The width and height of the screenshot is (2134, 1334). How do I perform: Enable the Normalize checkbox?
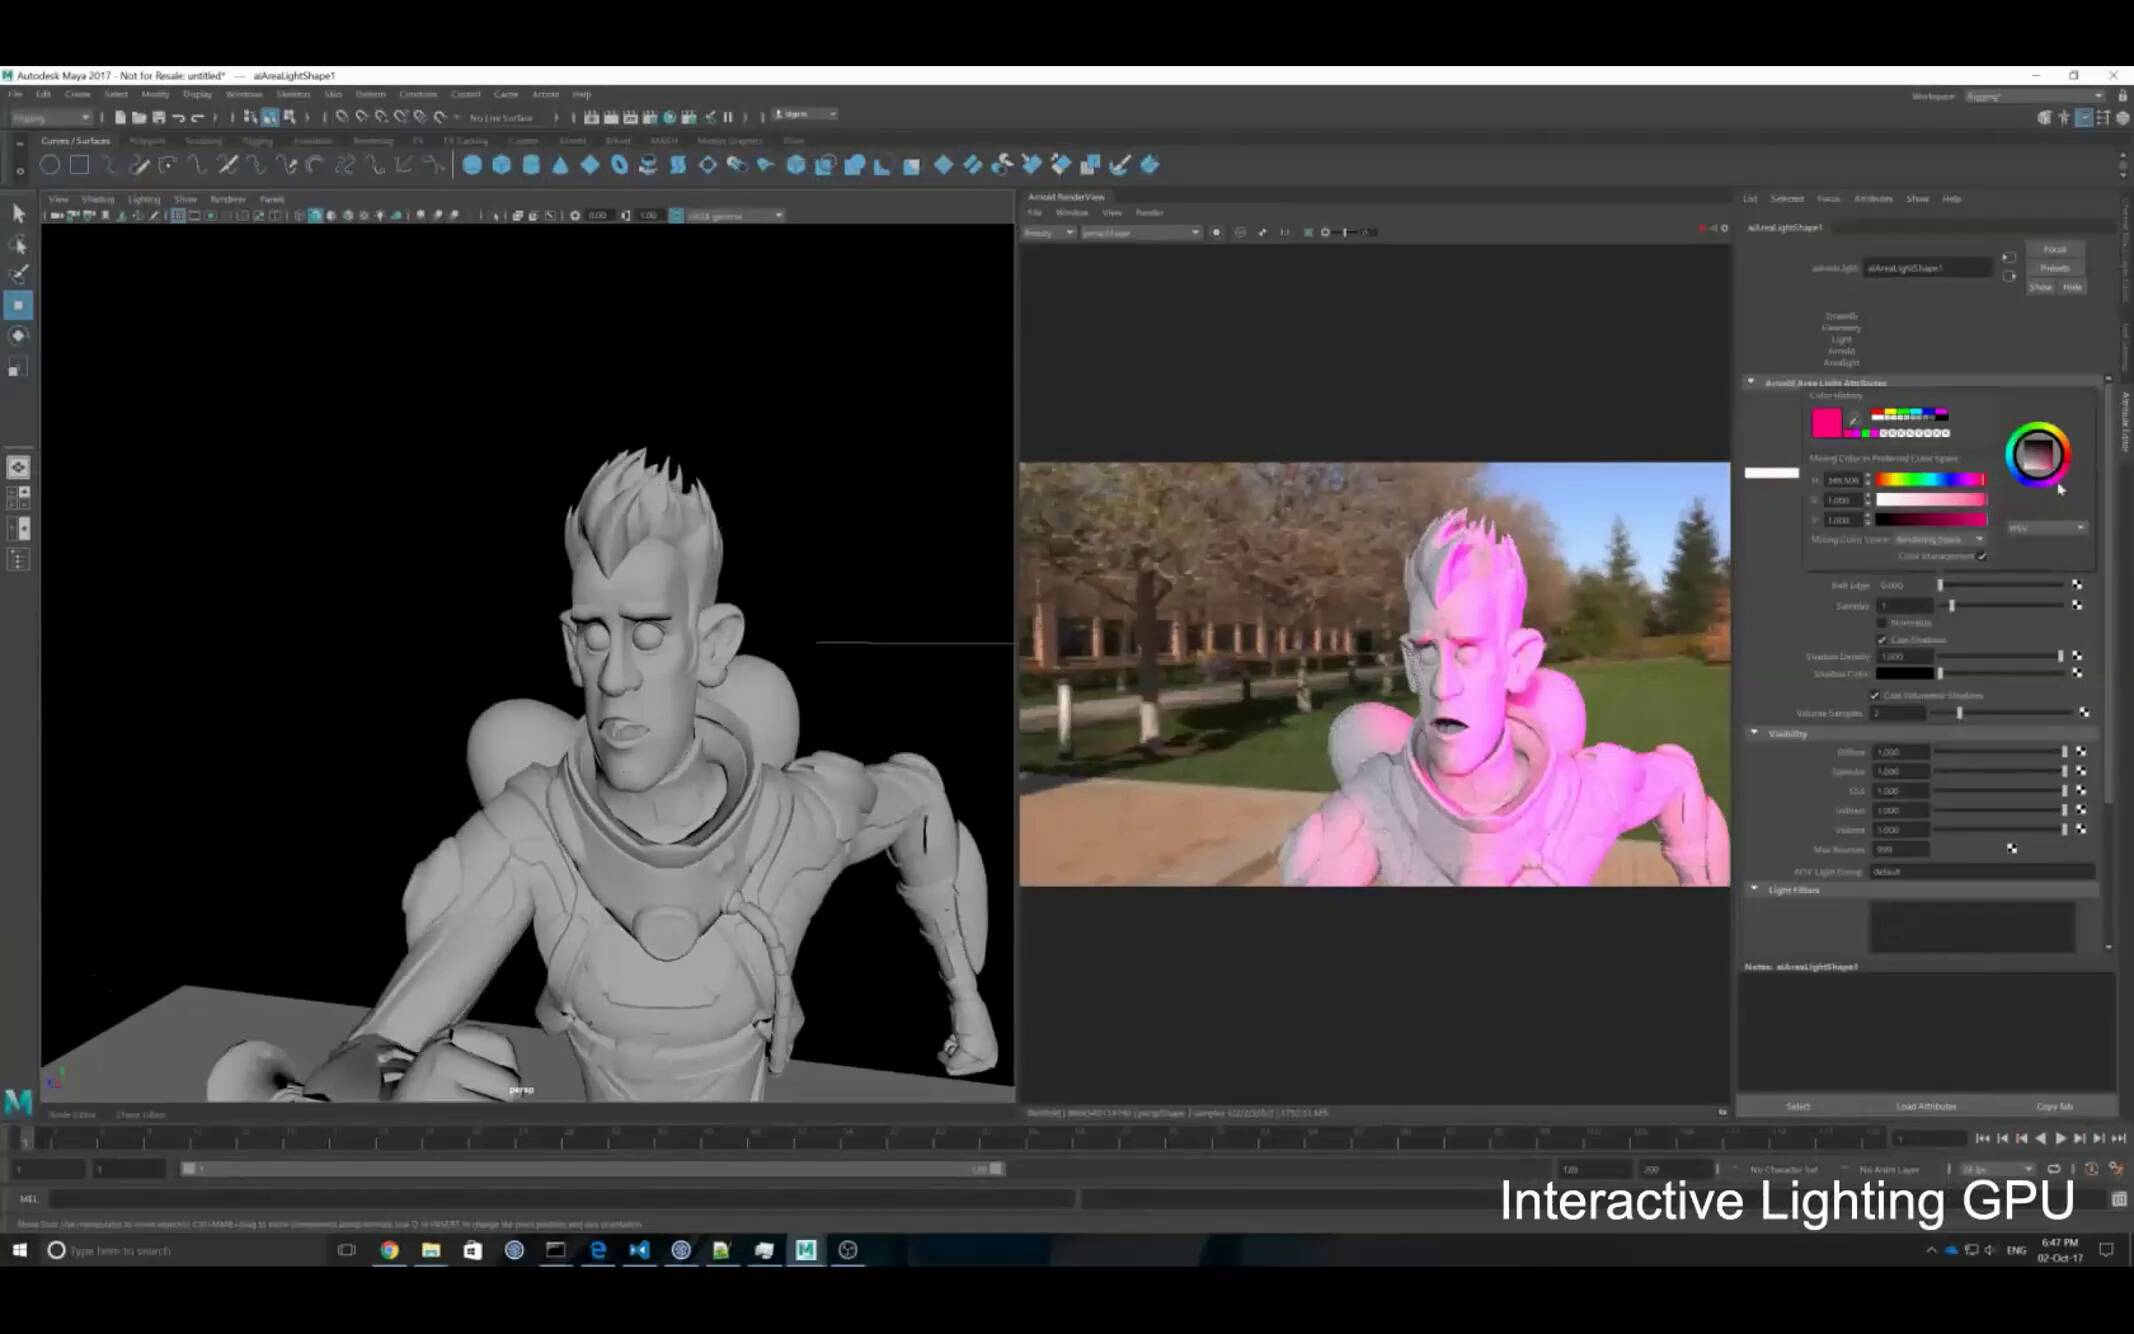coord(1882,623)
